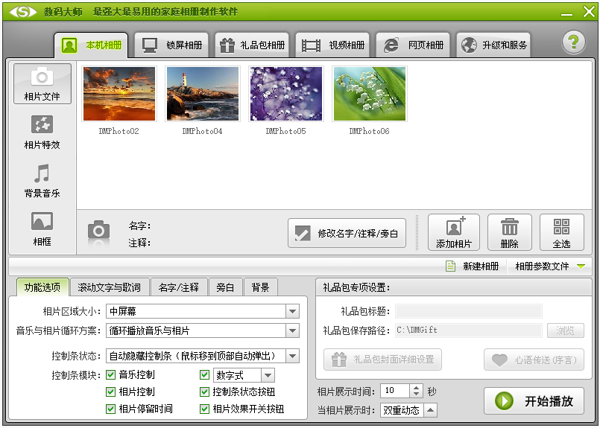
Task: Click the 添加相片 add photo button
Action: point(454,233)
